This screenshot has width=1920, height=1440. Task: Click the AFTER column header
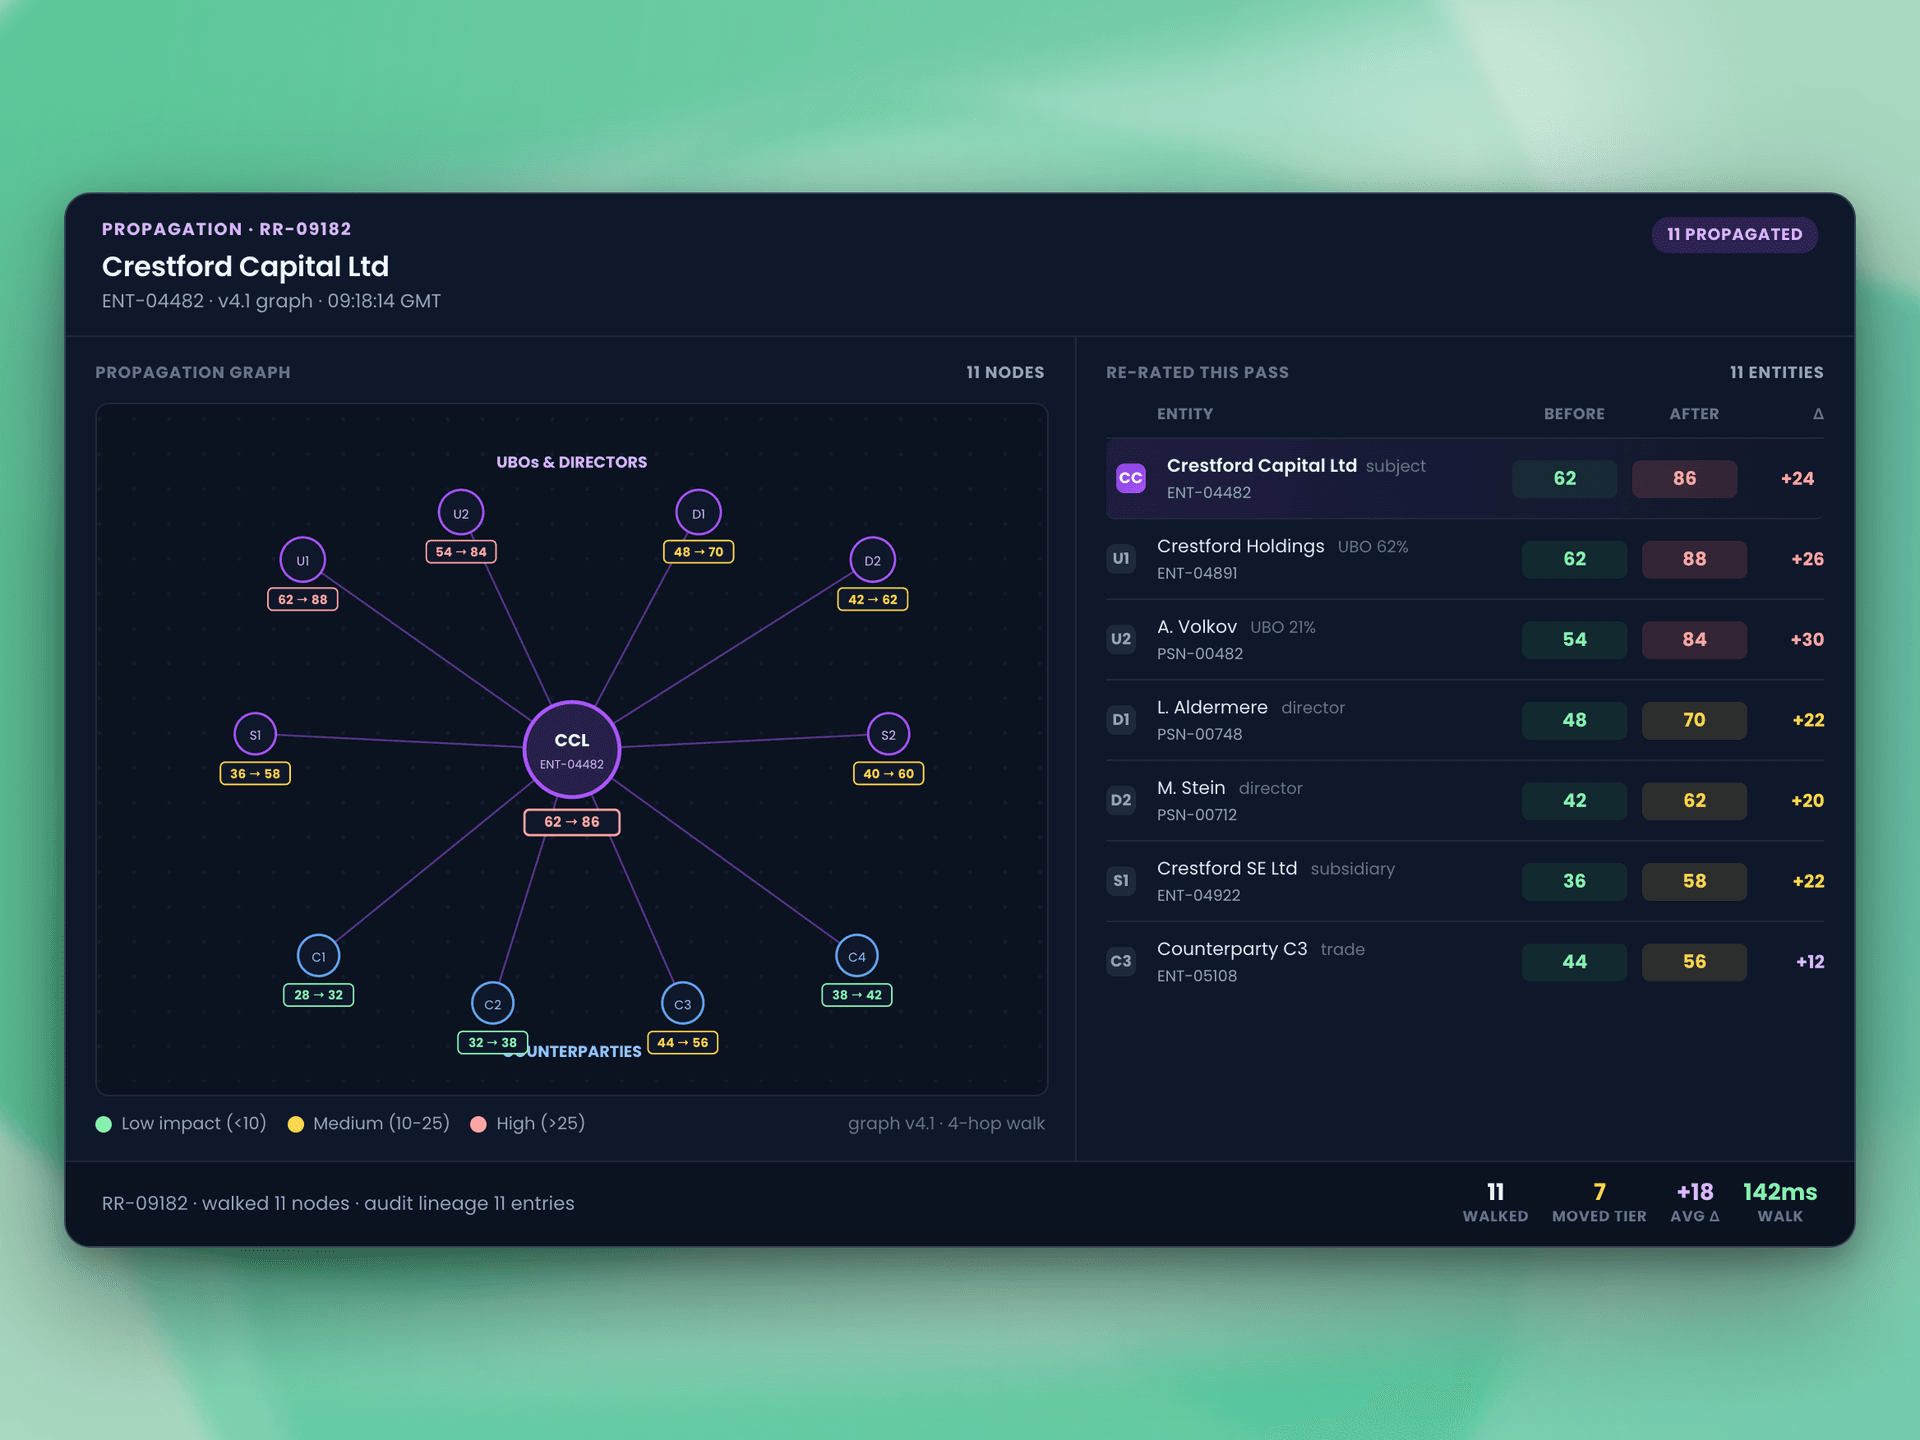(1694, 414)
